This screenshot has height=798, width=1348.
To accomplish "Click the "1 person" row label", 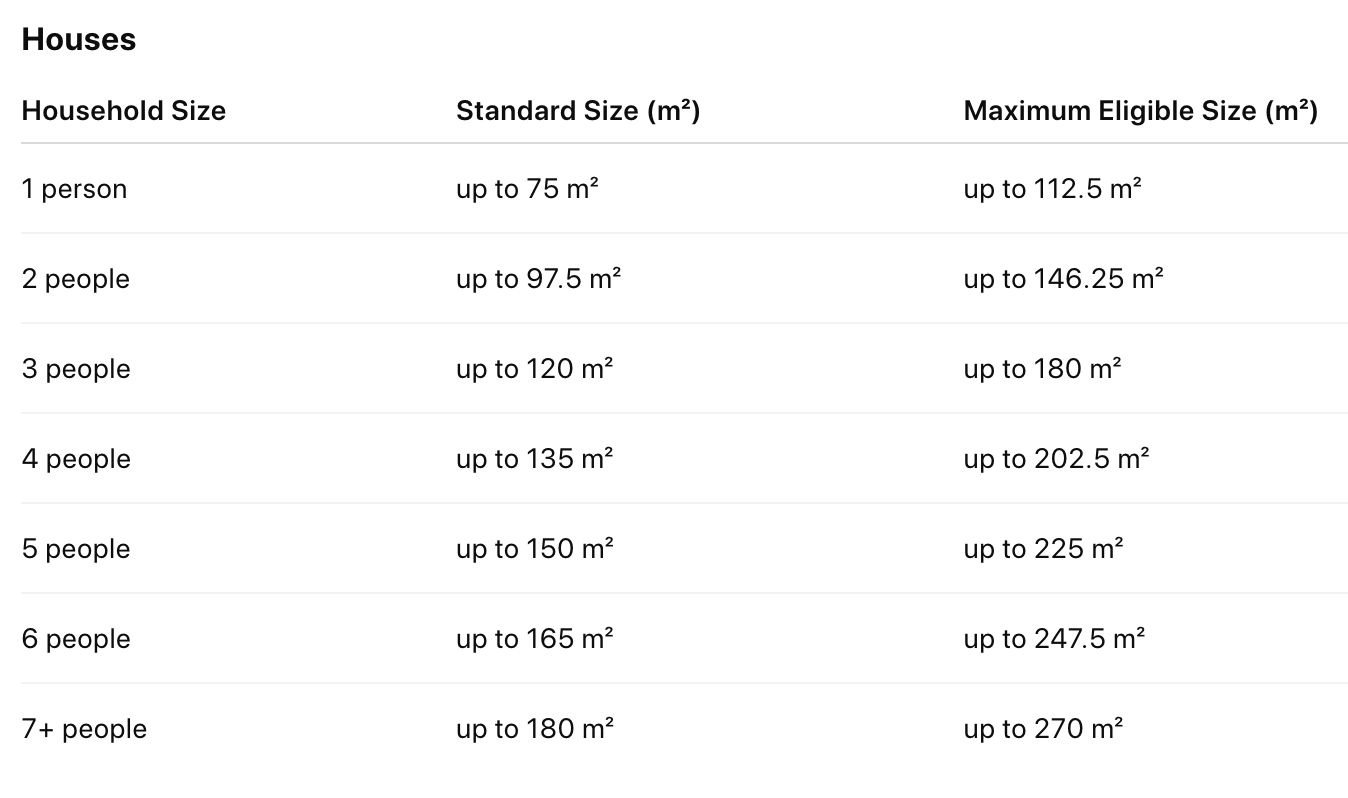I will tap(75, 189).
